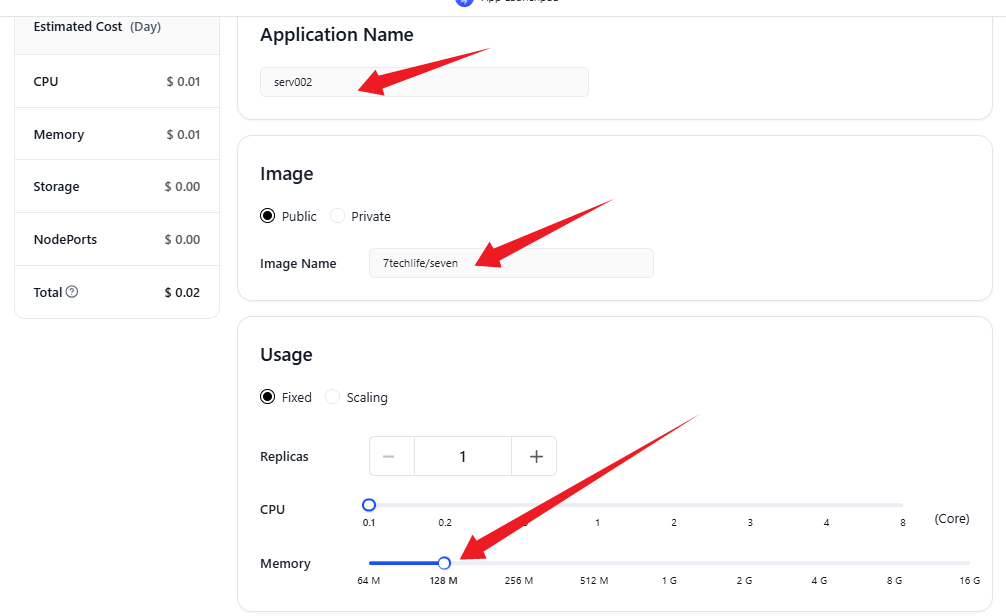Click the Image Name field with 7techlife/seven
Image resolution: width=1006 pixels, height=616 pixels.
tap(511, 263)
